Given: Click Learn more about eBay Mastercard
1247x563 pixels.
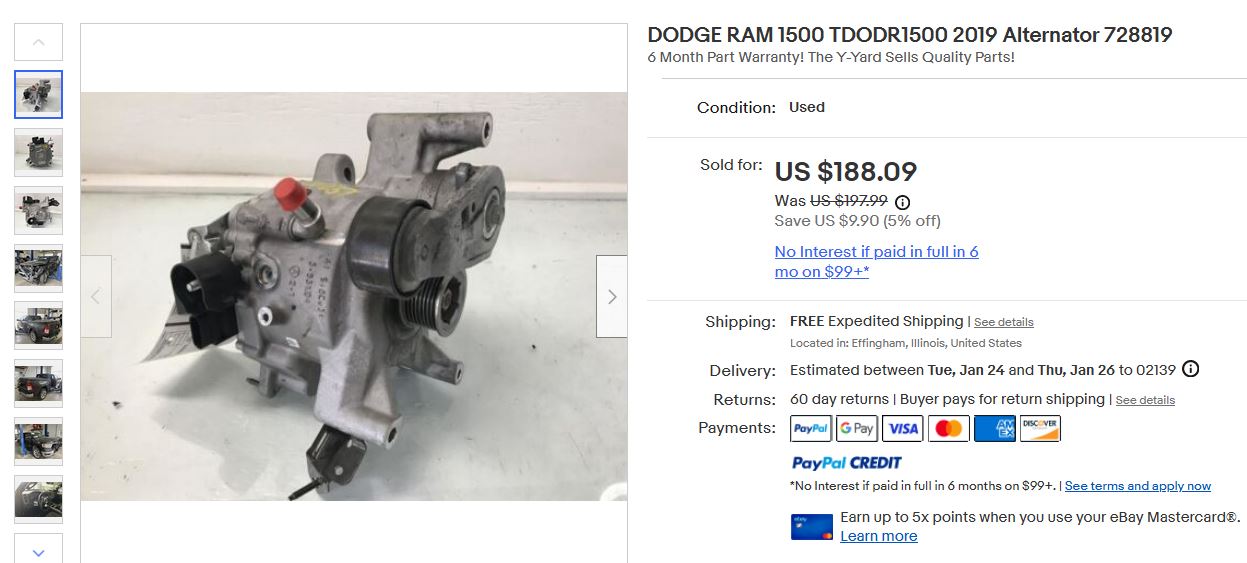Looking at the screenshot, I should [x=879, y=536].
